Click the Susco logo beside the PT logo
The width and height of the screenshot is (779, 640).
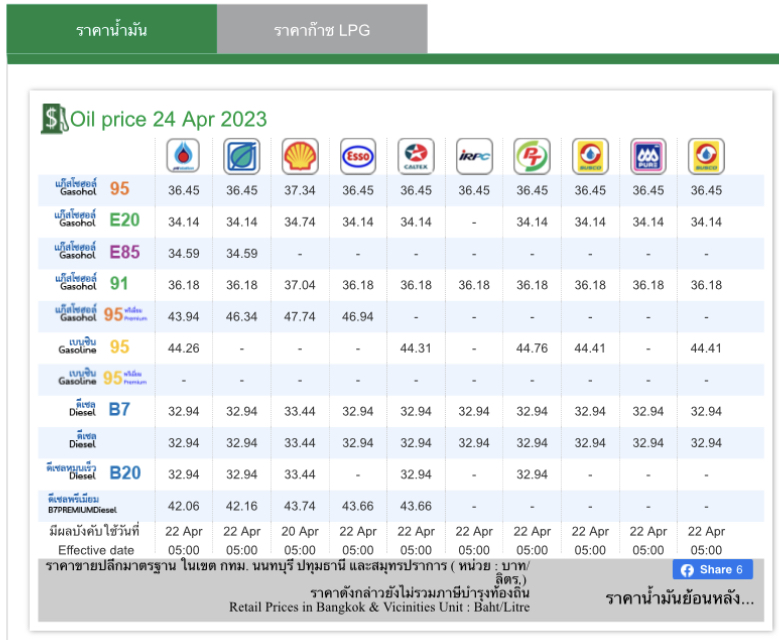[x=590, y=156]
